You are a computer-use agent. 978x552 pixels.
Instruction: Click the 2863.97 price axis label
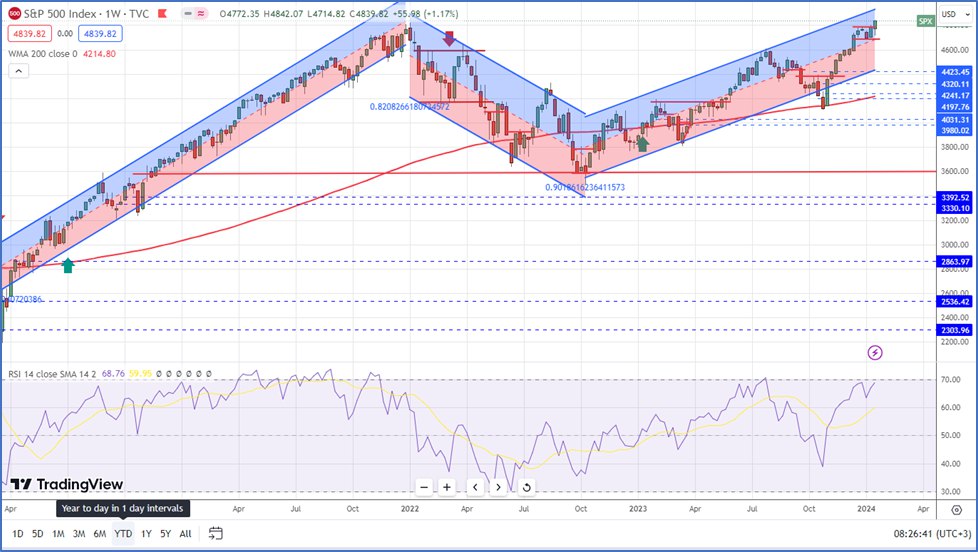click(x=955, y=261)
